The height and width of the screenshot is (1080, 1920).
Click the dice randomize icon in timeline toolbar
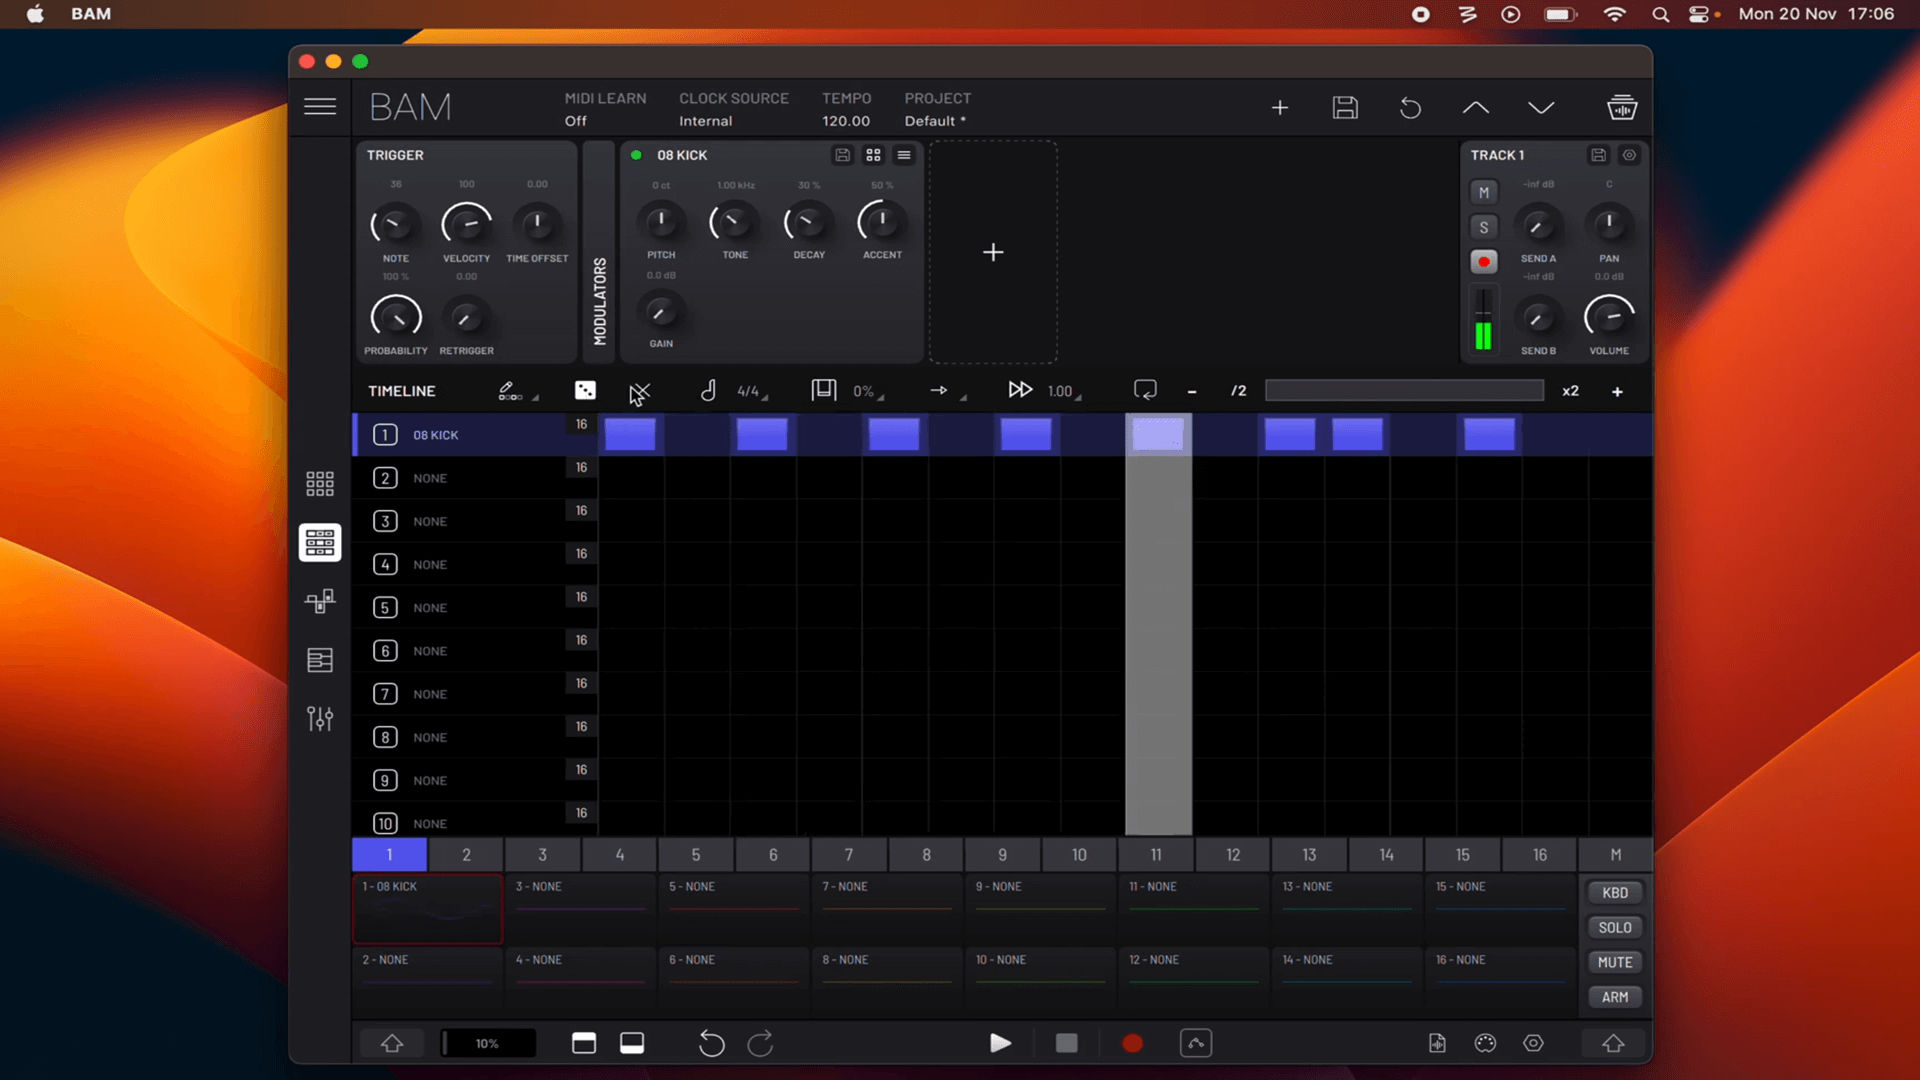pos(585,390)
